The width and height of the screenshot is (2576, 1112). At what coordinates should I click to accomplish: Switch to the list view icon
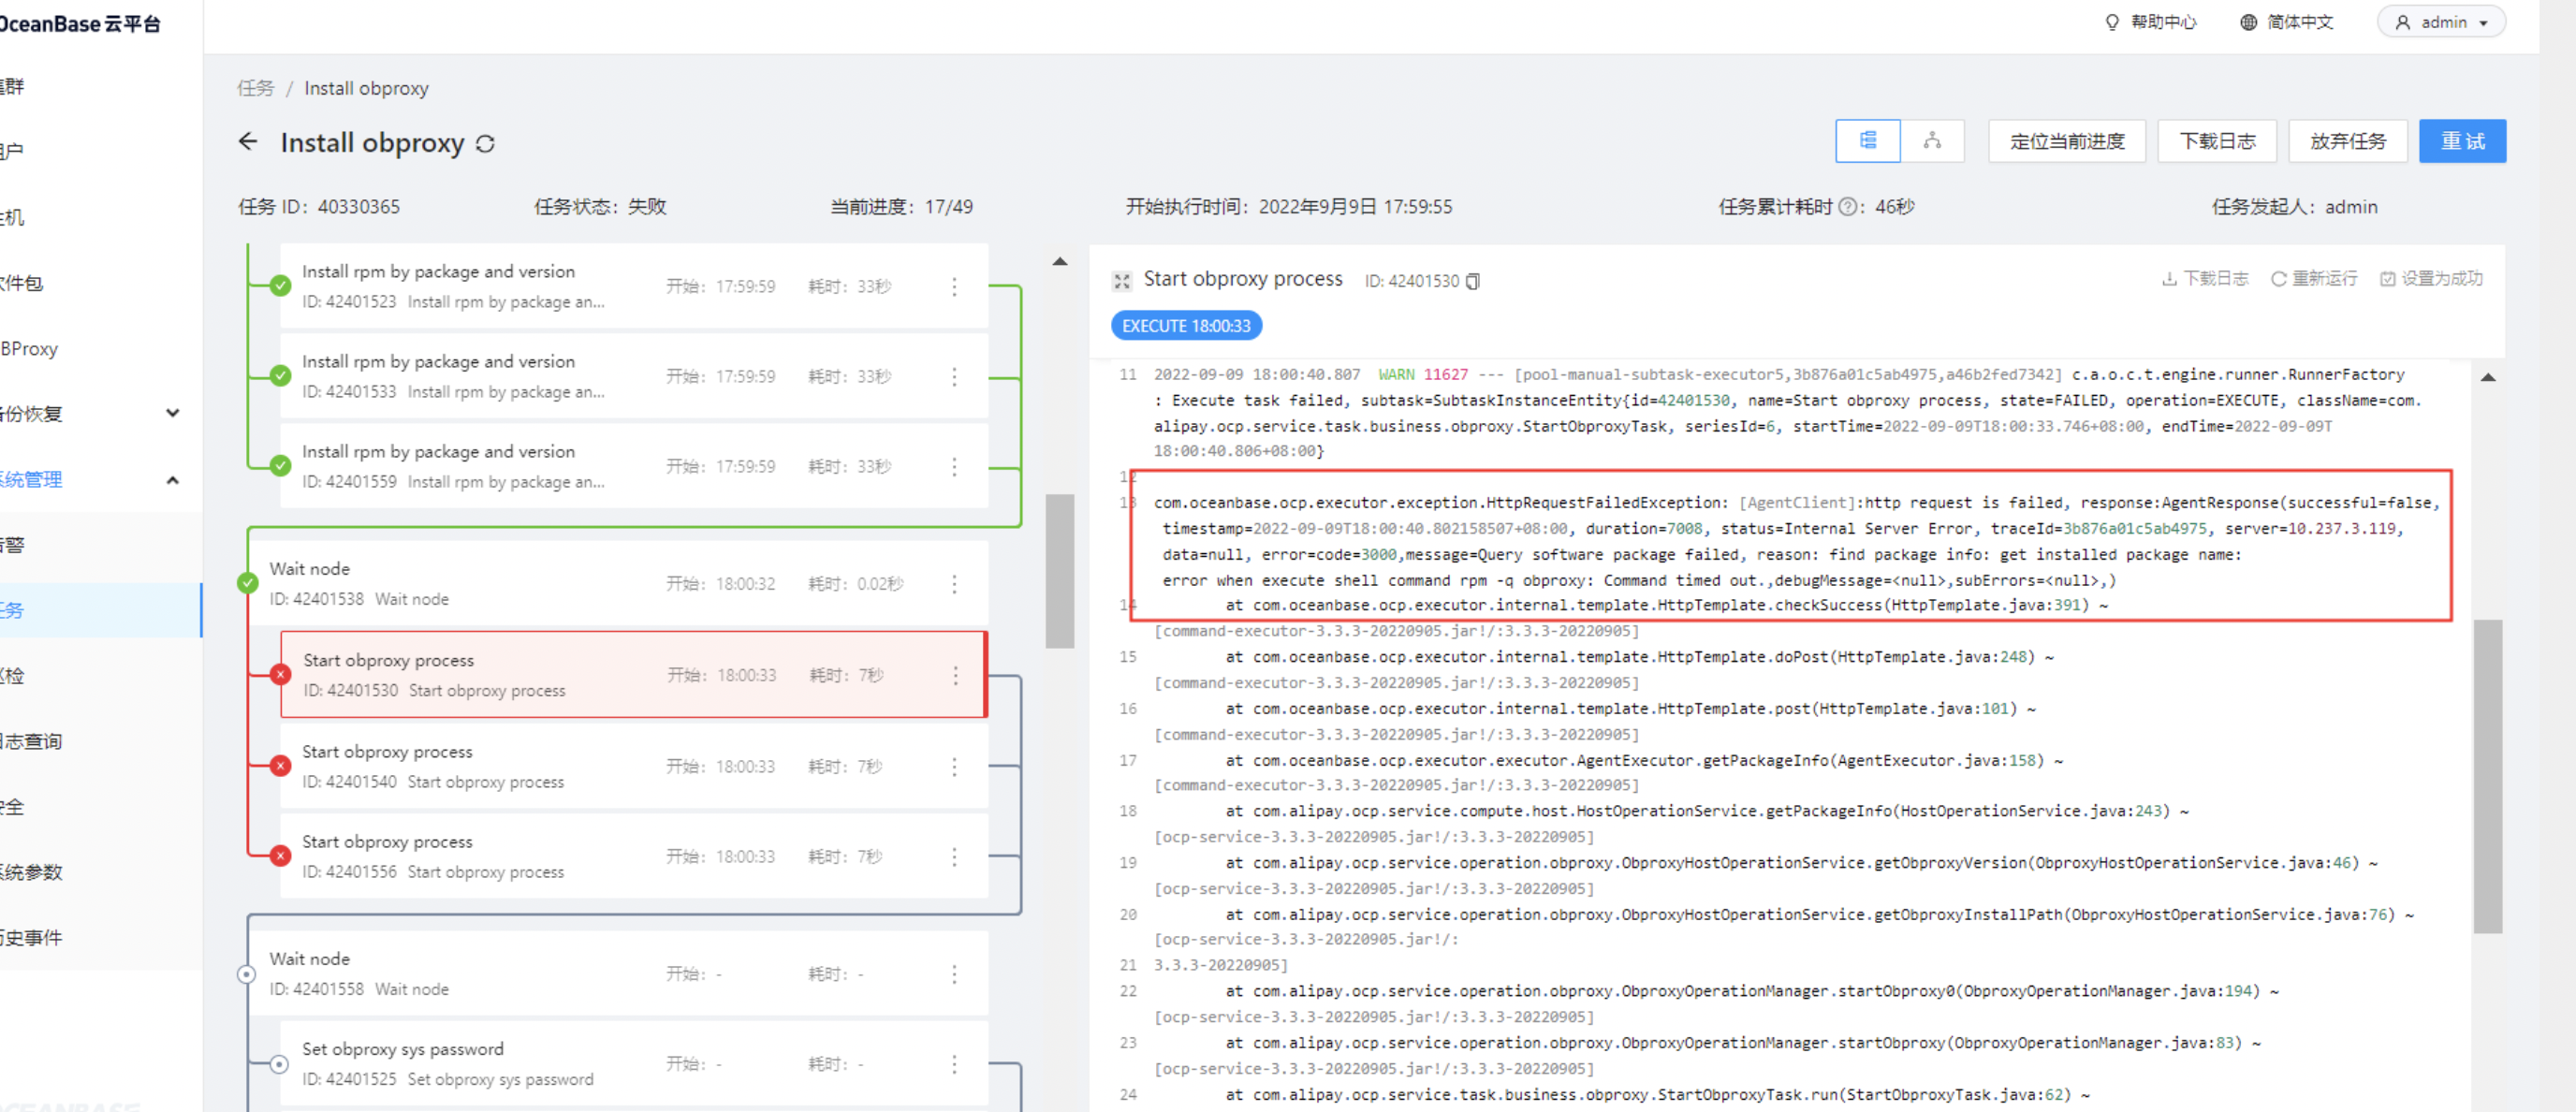point(1867,141)
